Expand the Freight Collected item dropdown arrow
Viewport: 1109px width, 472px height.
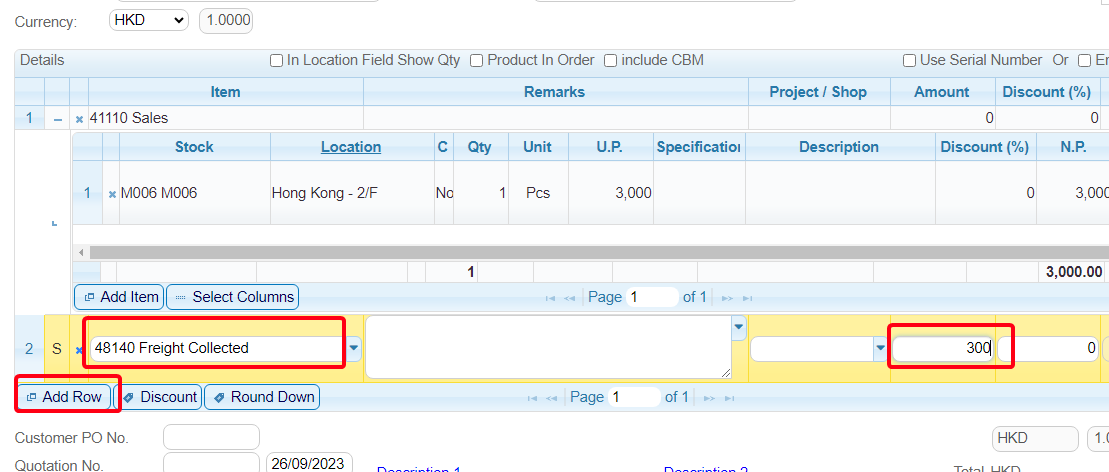353,348
